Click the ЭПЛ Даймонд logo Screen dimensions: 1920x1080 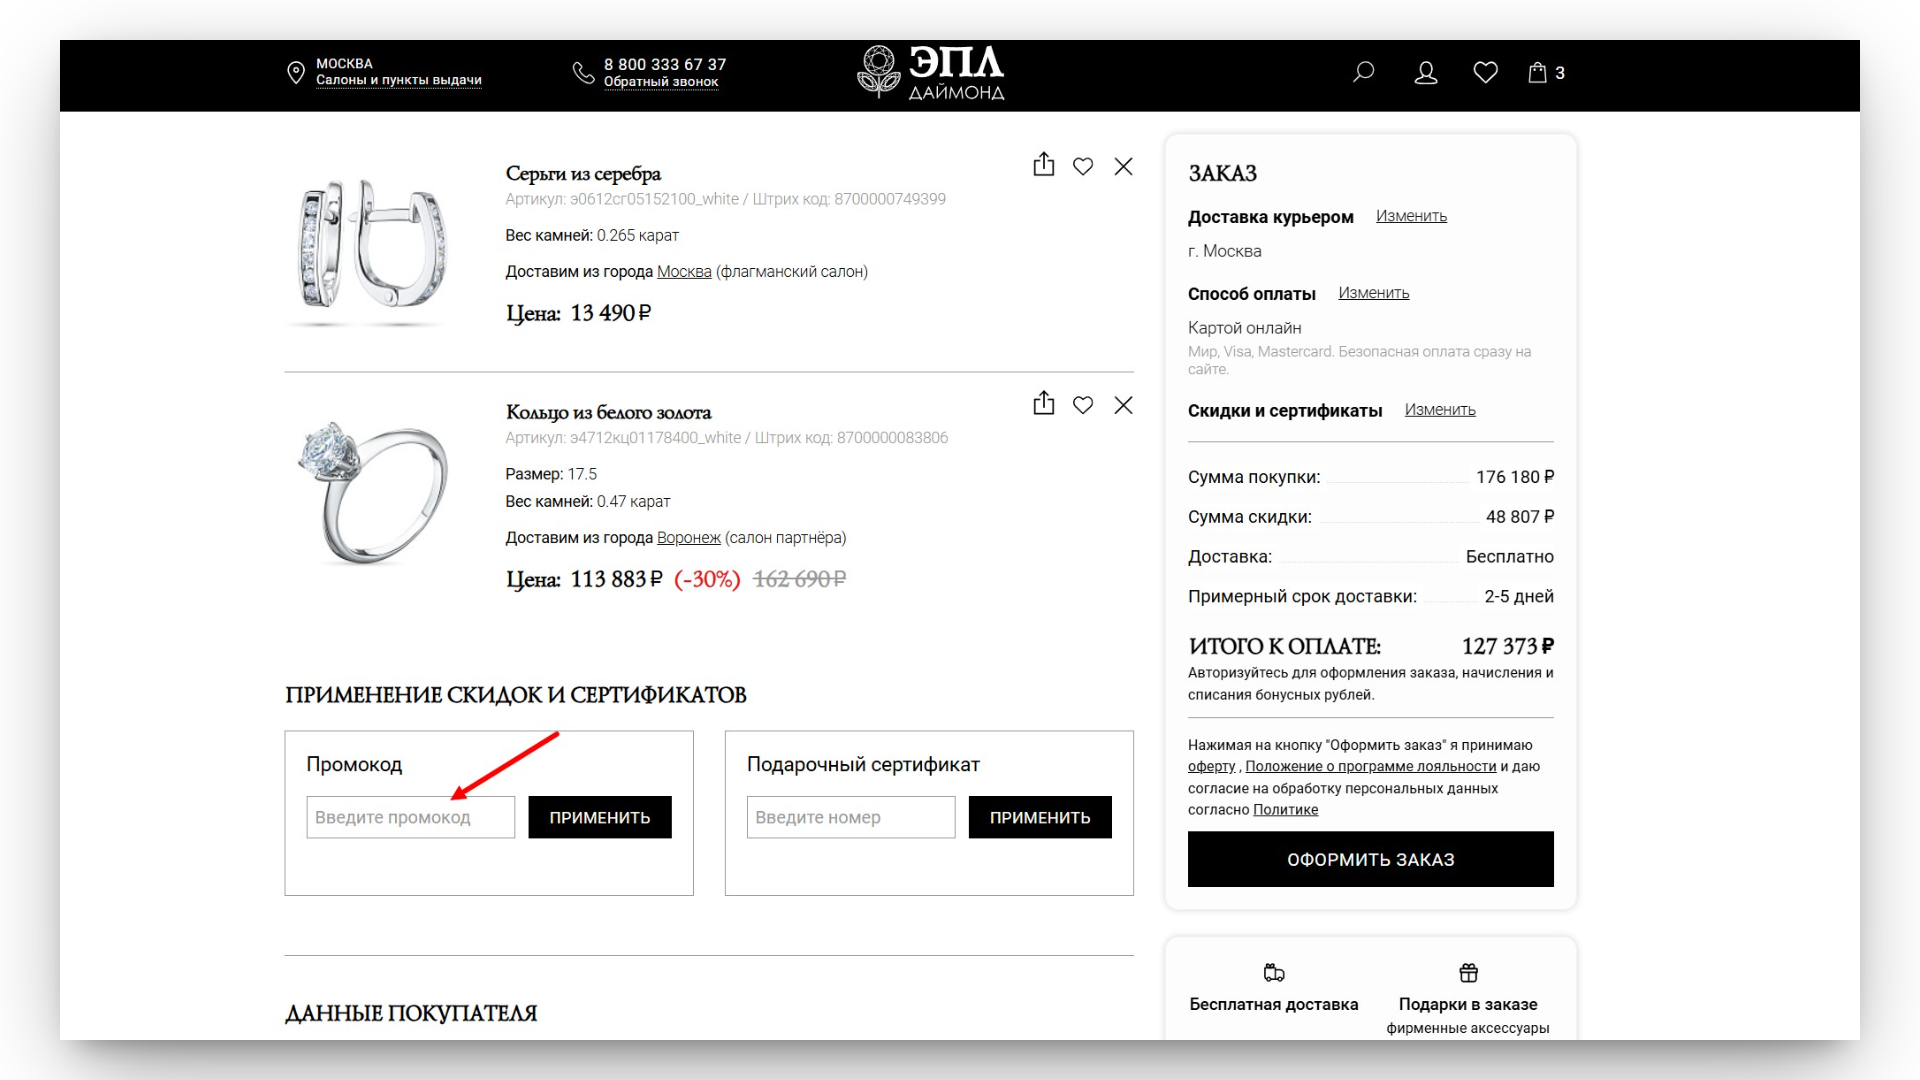tap(931, 73)
